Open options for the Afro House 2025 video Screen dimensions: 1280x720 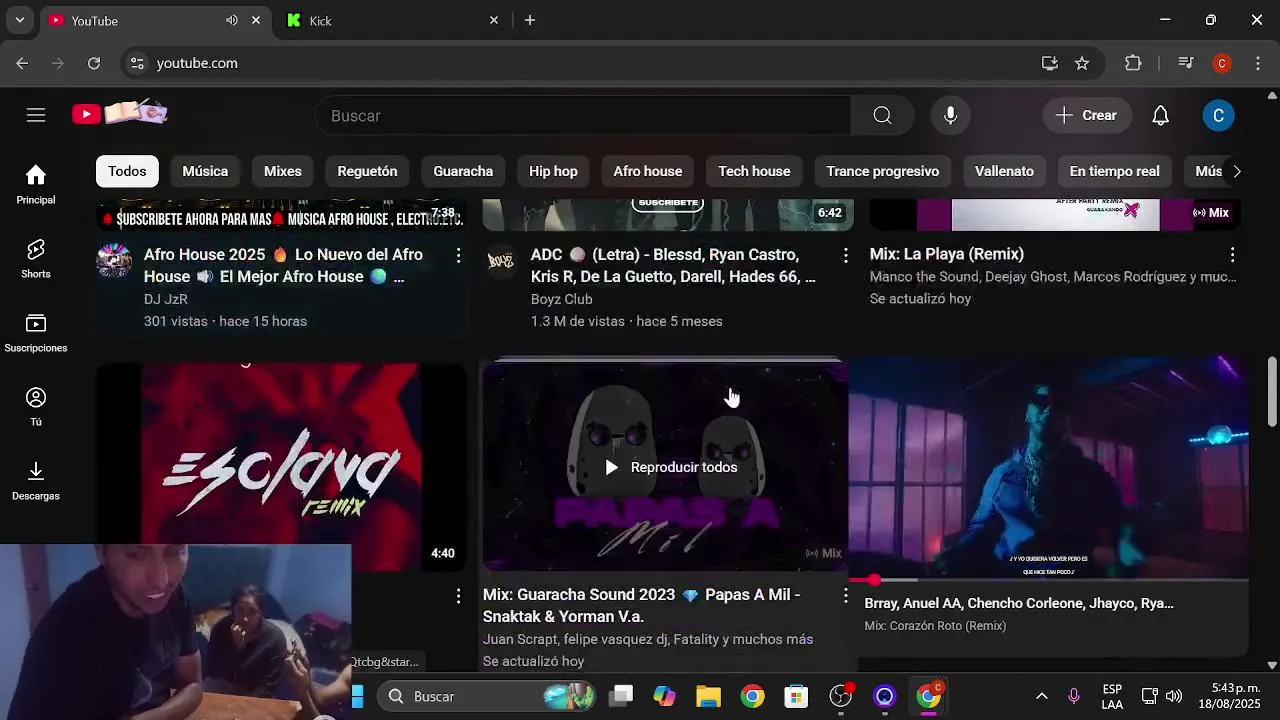[458, 256]
